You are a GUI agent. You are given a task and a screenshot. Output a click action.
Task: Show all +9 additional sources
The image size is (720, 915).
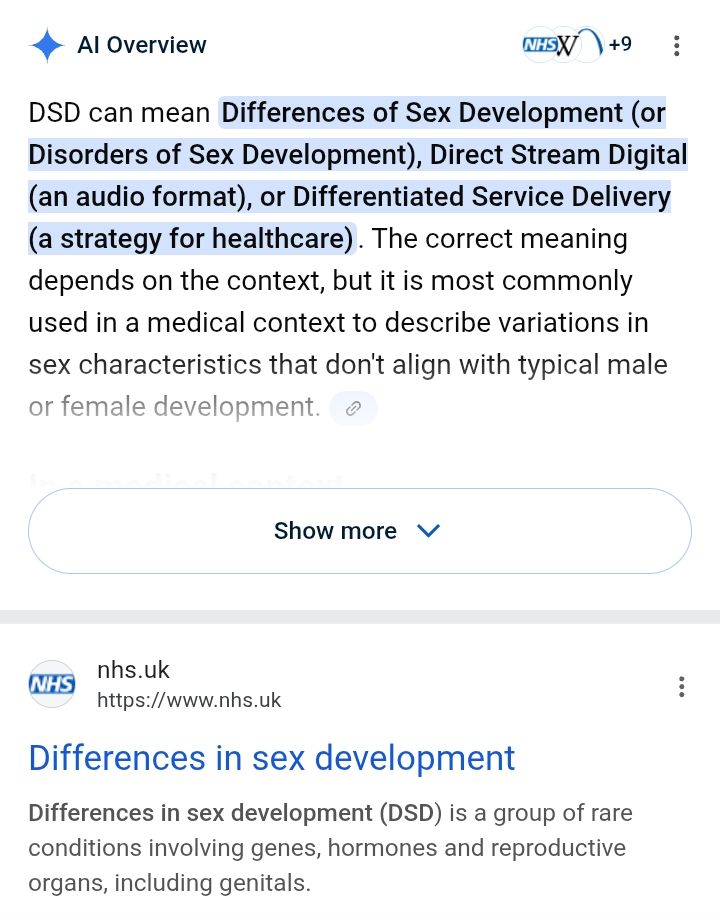click(620, 44)
